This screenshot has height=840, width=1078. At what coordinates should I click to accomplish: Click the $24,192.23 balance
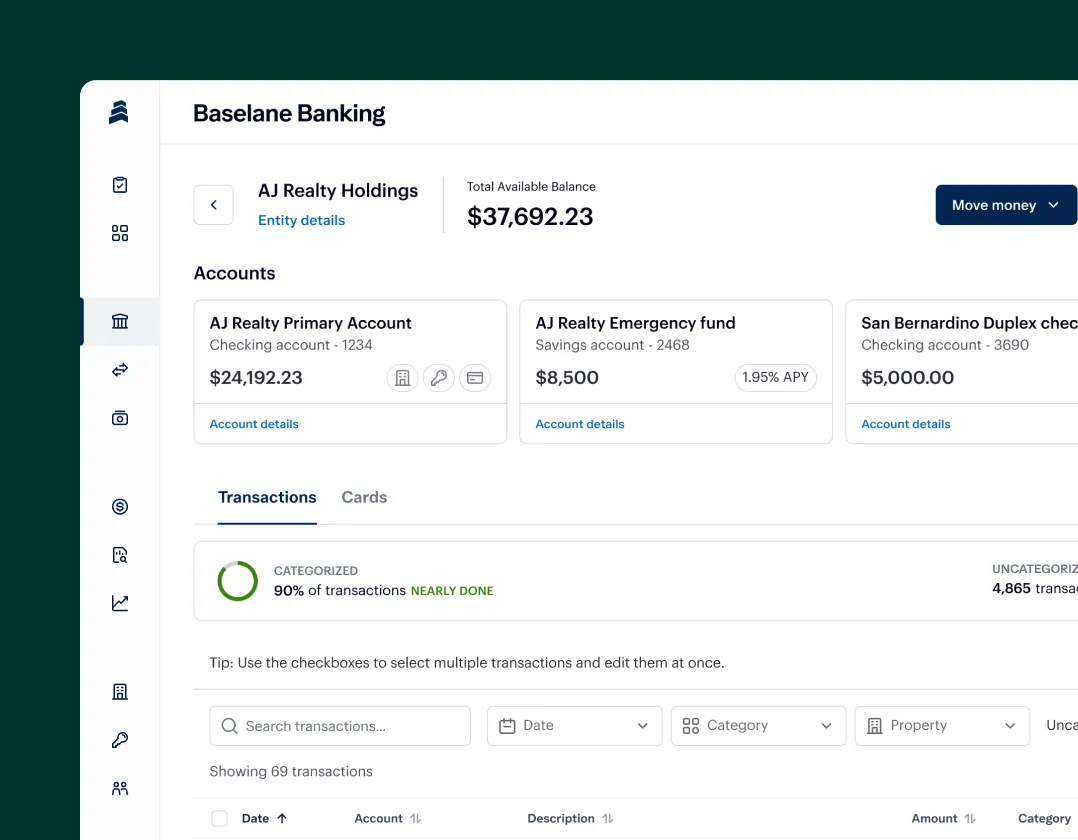click(256, 378)
